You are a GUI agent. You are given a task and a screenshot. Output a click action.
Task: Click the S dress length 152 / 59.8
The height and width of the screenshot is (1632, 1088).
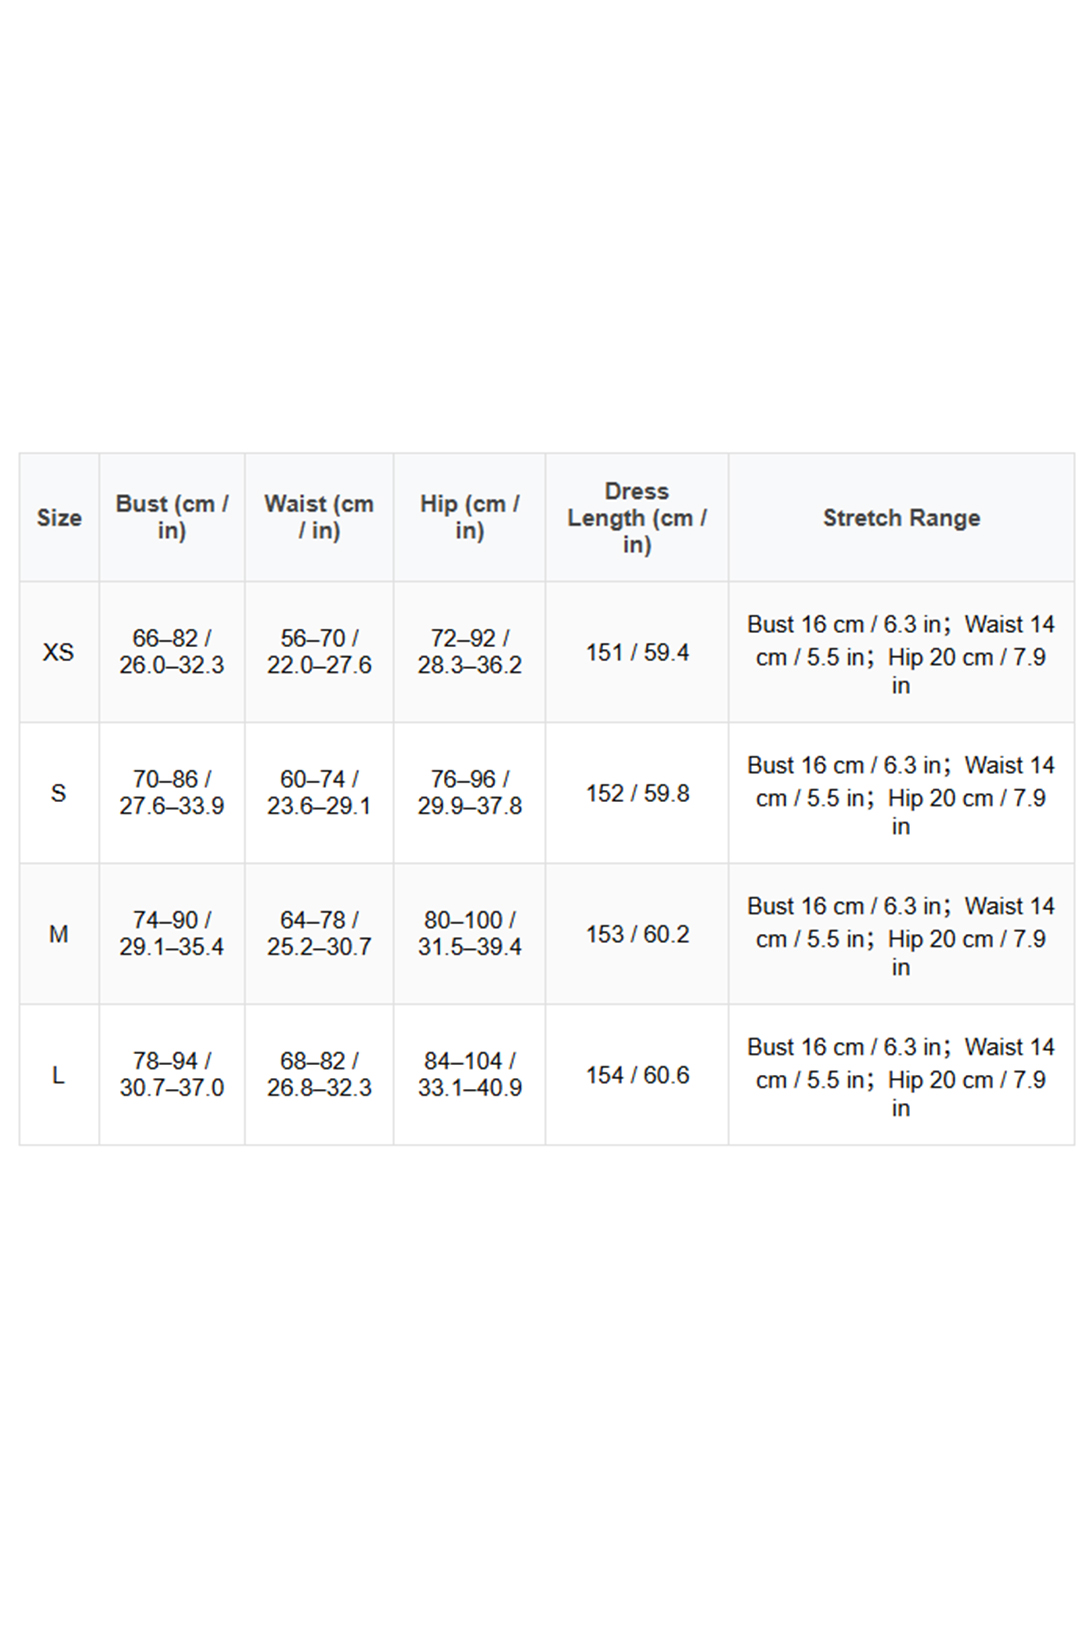click(637, 793)
